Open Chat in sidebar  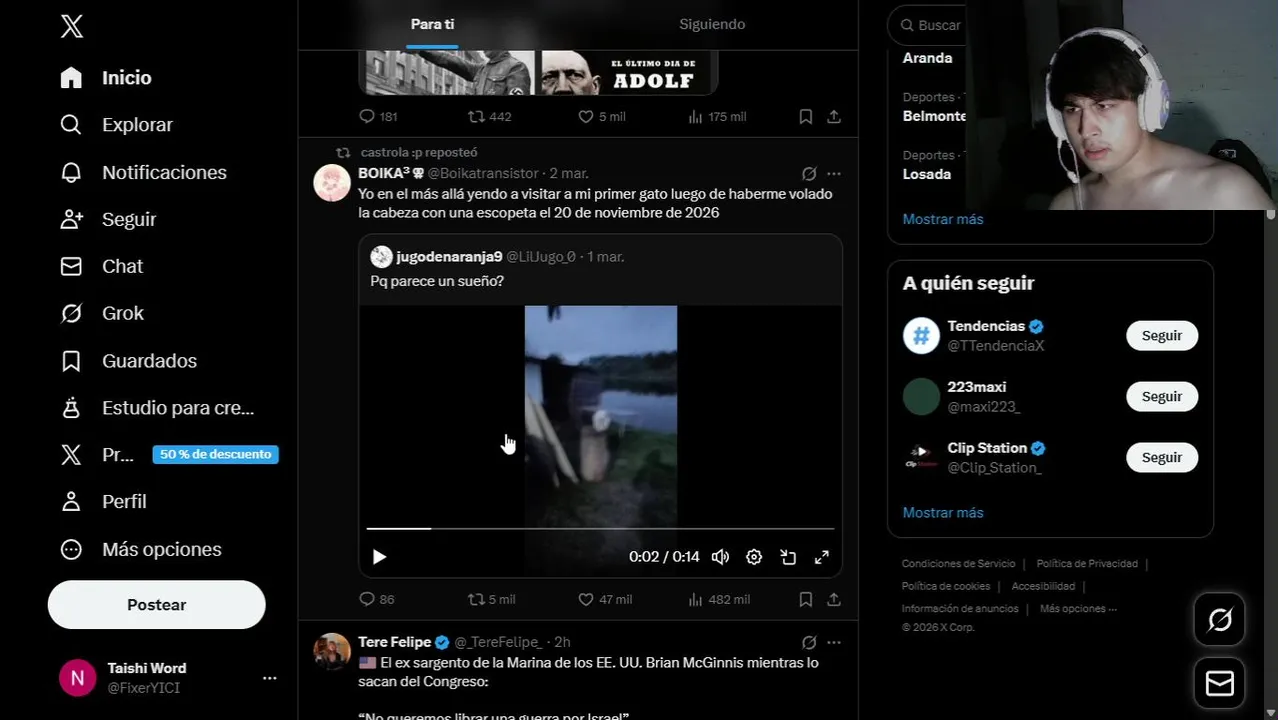click(x=101, y=266)
